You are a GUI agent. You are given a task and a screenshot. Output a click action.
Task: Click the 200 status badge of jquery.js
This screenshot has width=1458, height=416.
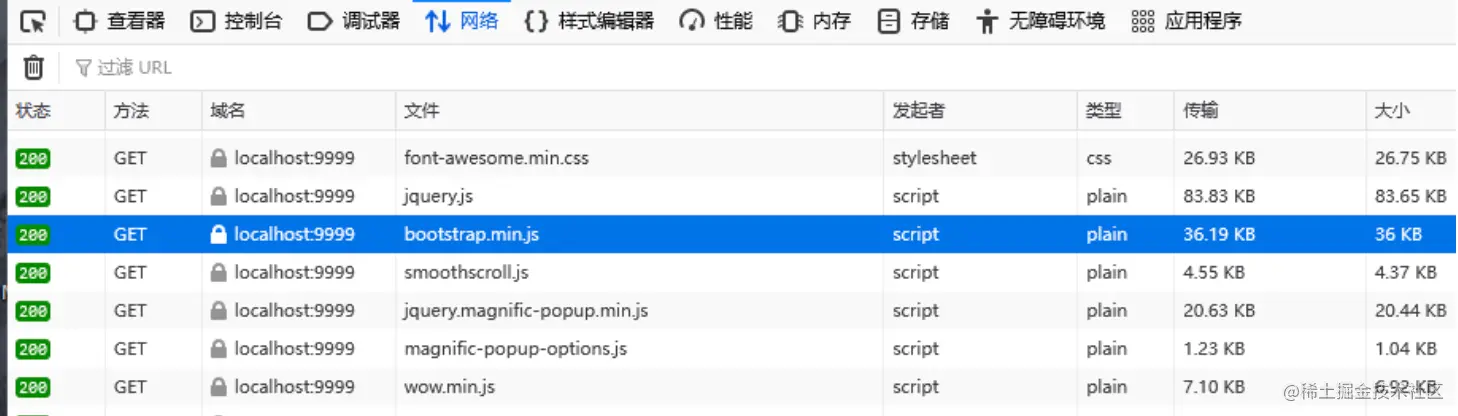point(32,197)
